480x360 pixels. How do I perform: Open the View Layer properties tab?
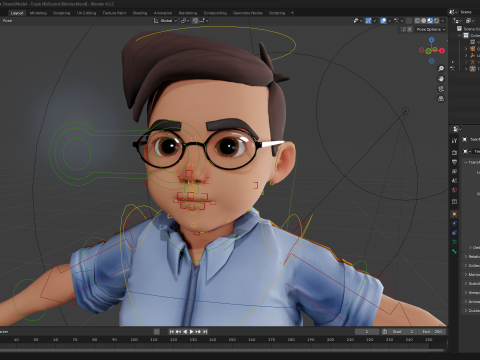[454, 171]
